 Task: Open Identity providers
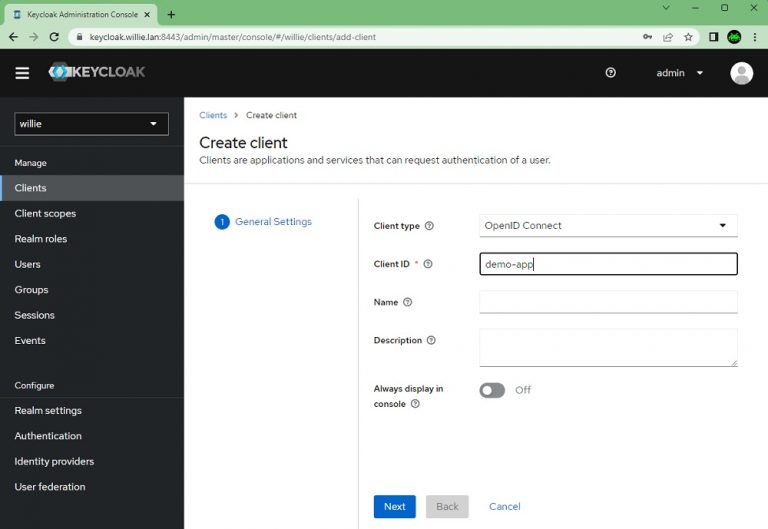92,461
